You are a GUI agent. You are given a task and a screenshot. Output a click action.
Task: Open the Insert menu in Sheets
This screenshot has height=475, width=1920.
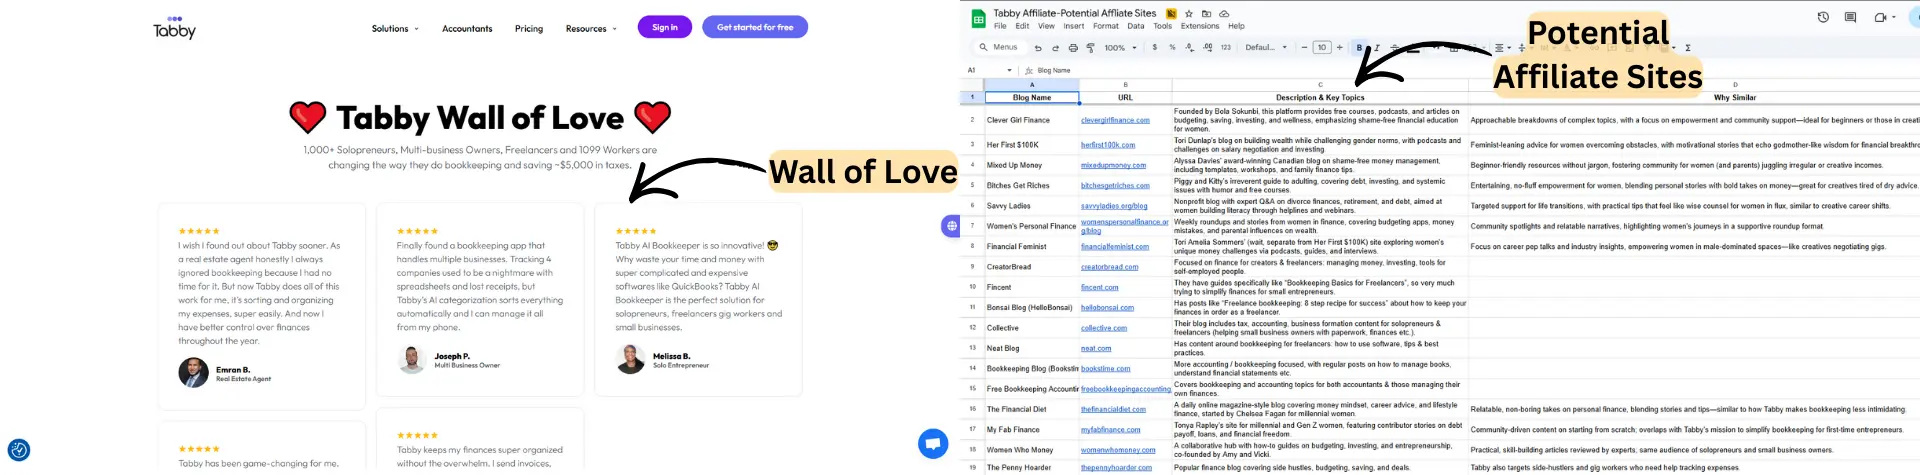click(x=1074, y=26)
